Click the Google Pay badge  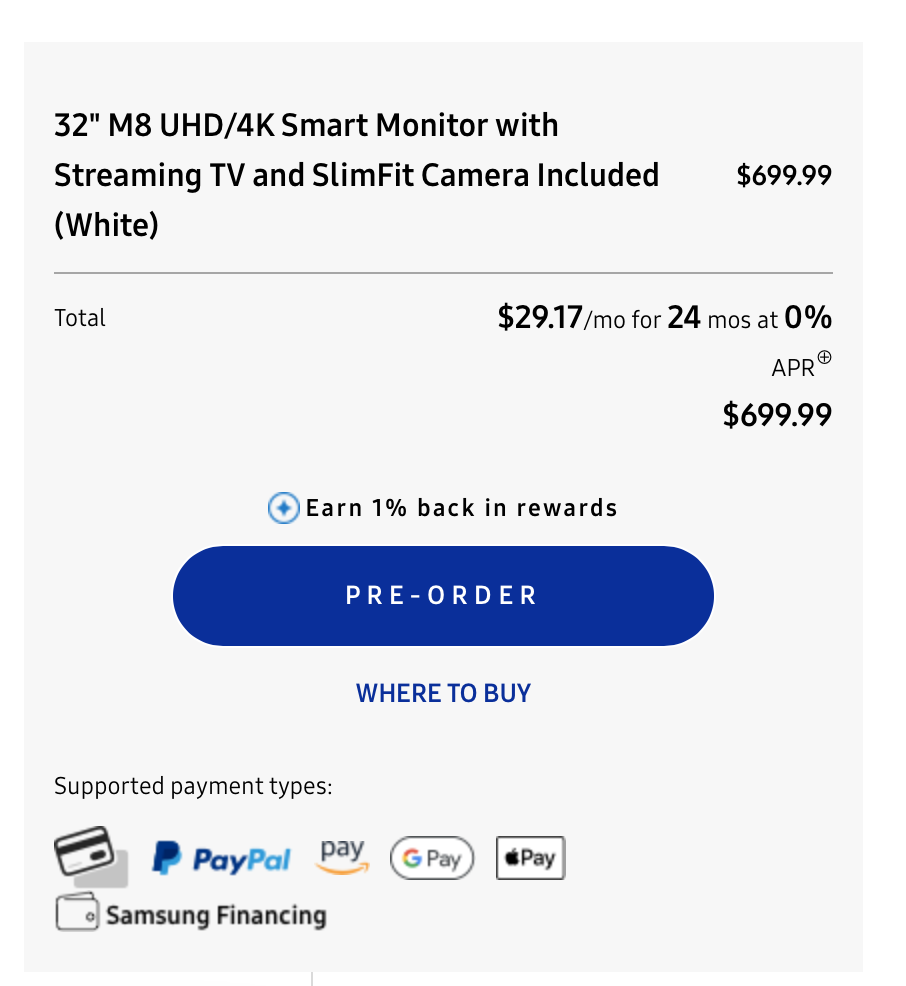(x=432, y=858)
